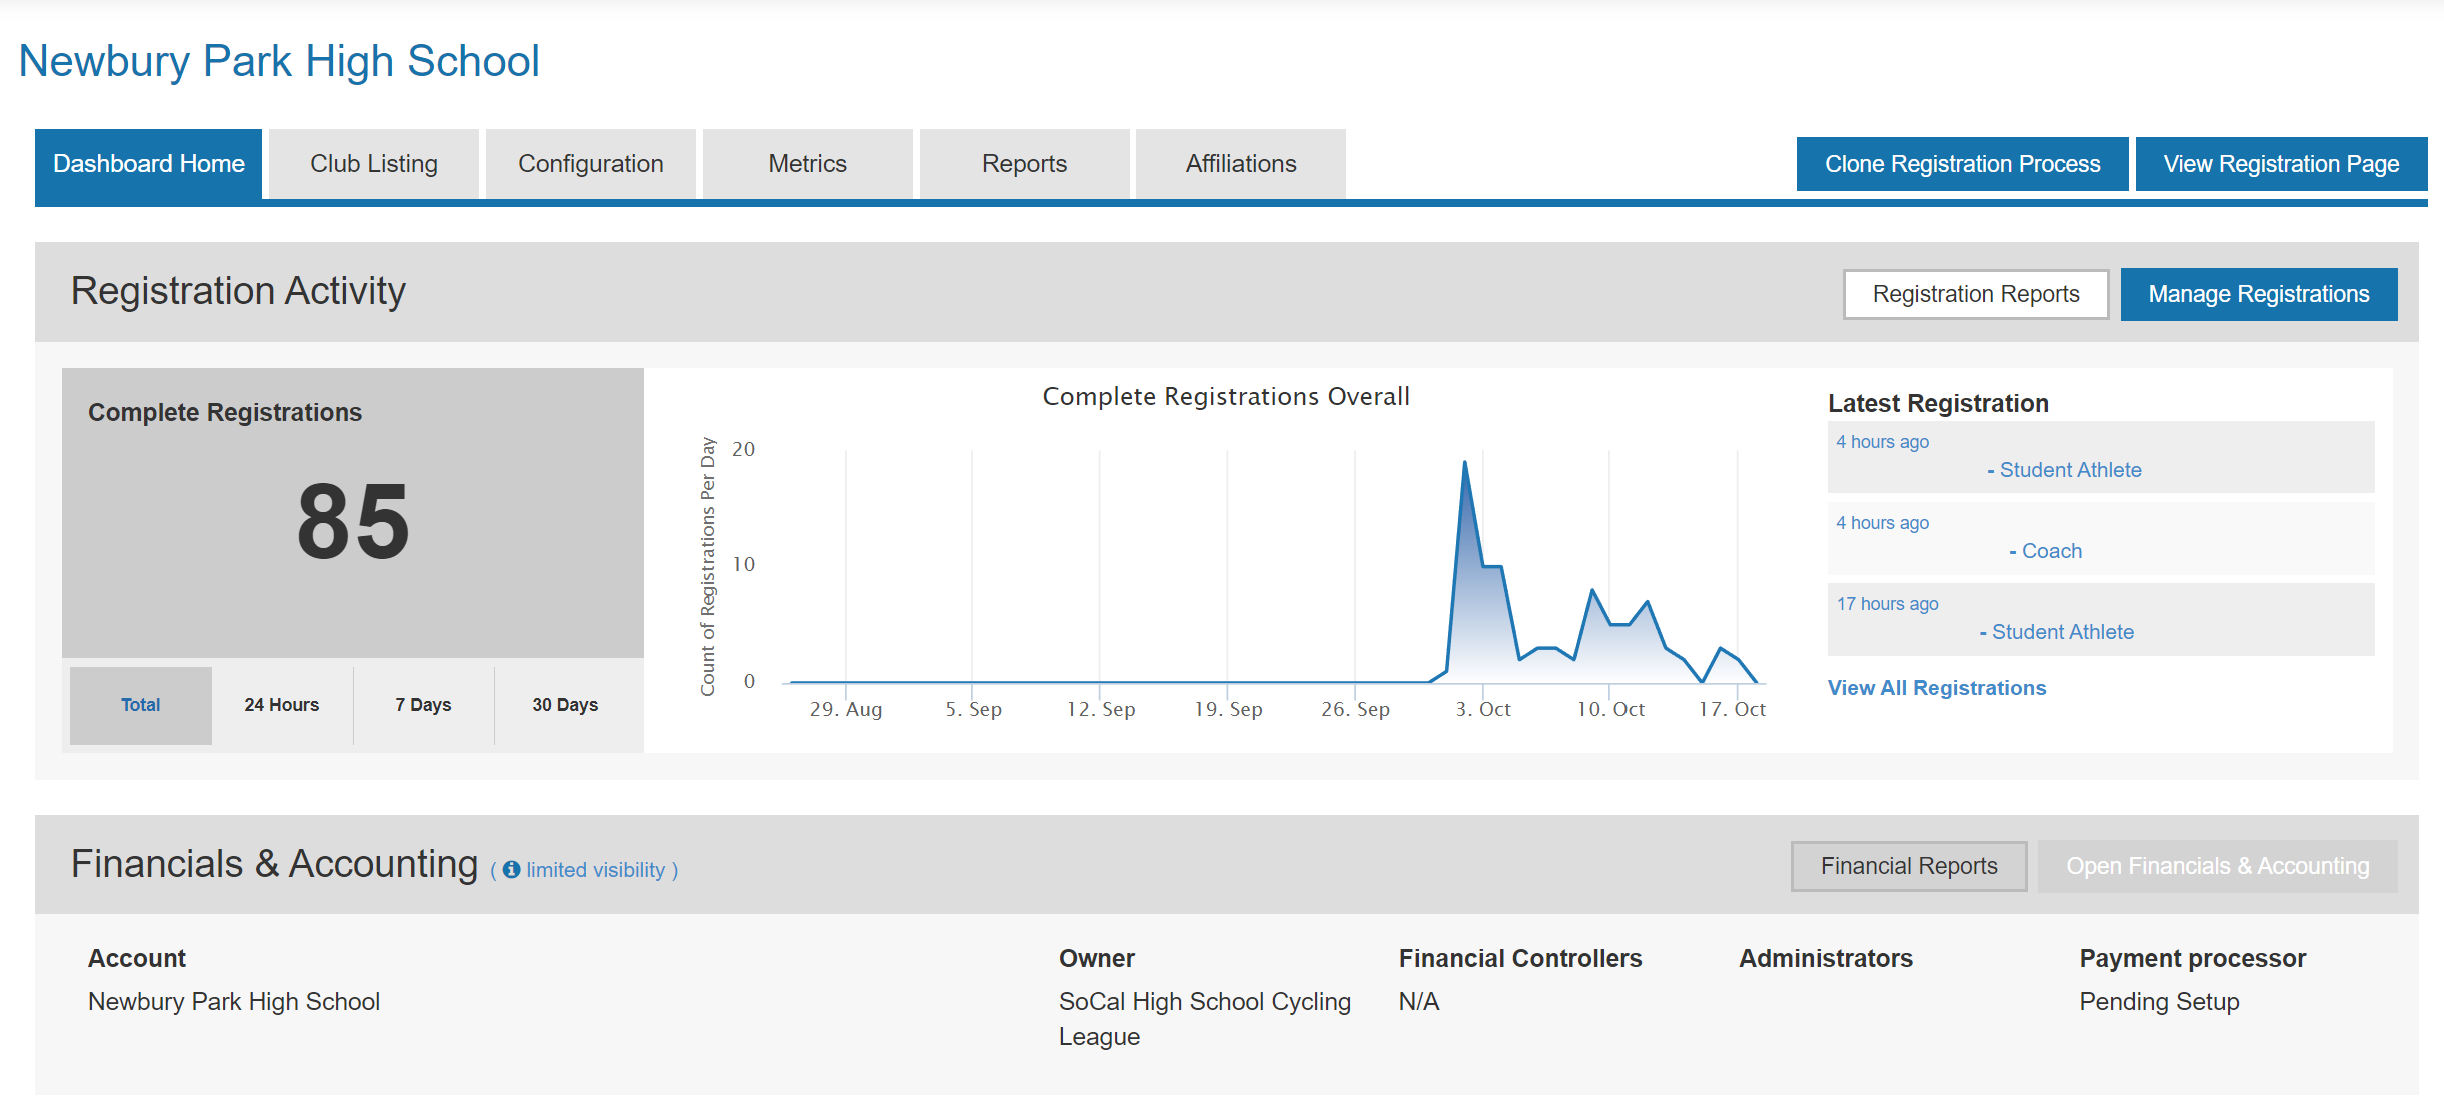This screenshot has height=1116, width=2444.
Task: Open Registration Reports
Action: 1975,294
